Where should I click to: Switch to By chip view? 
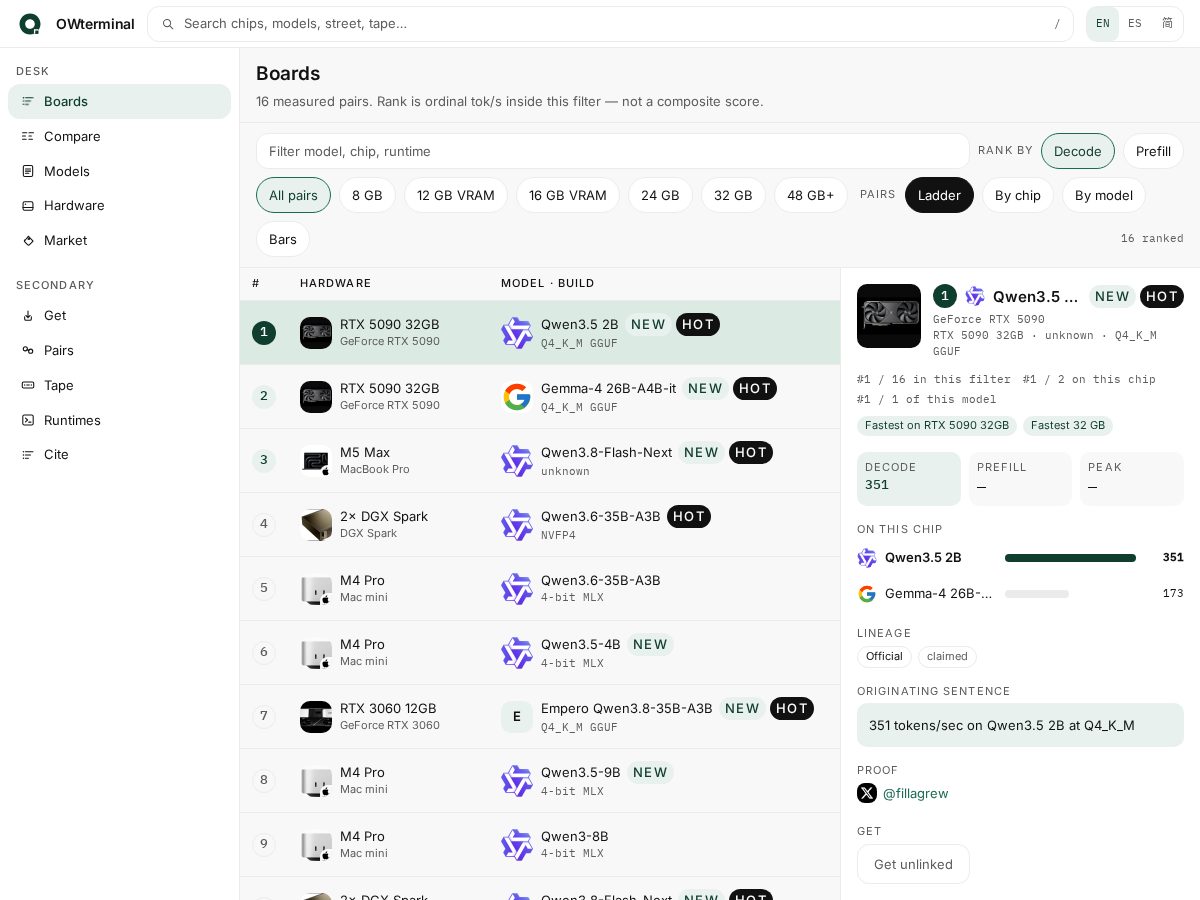pos(1018,195)
